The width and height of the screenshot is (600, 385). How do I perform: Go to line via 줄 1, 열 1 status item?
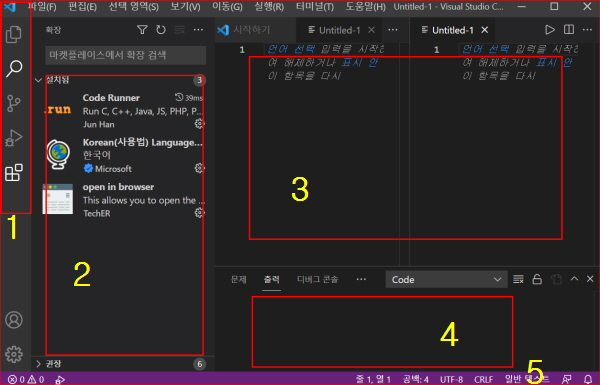[373, 379]
